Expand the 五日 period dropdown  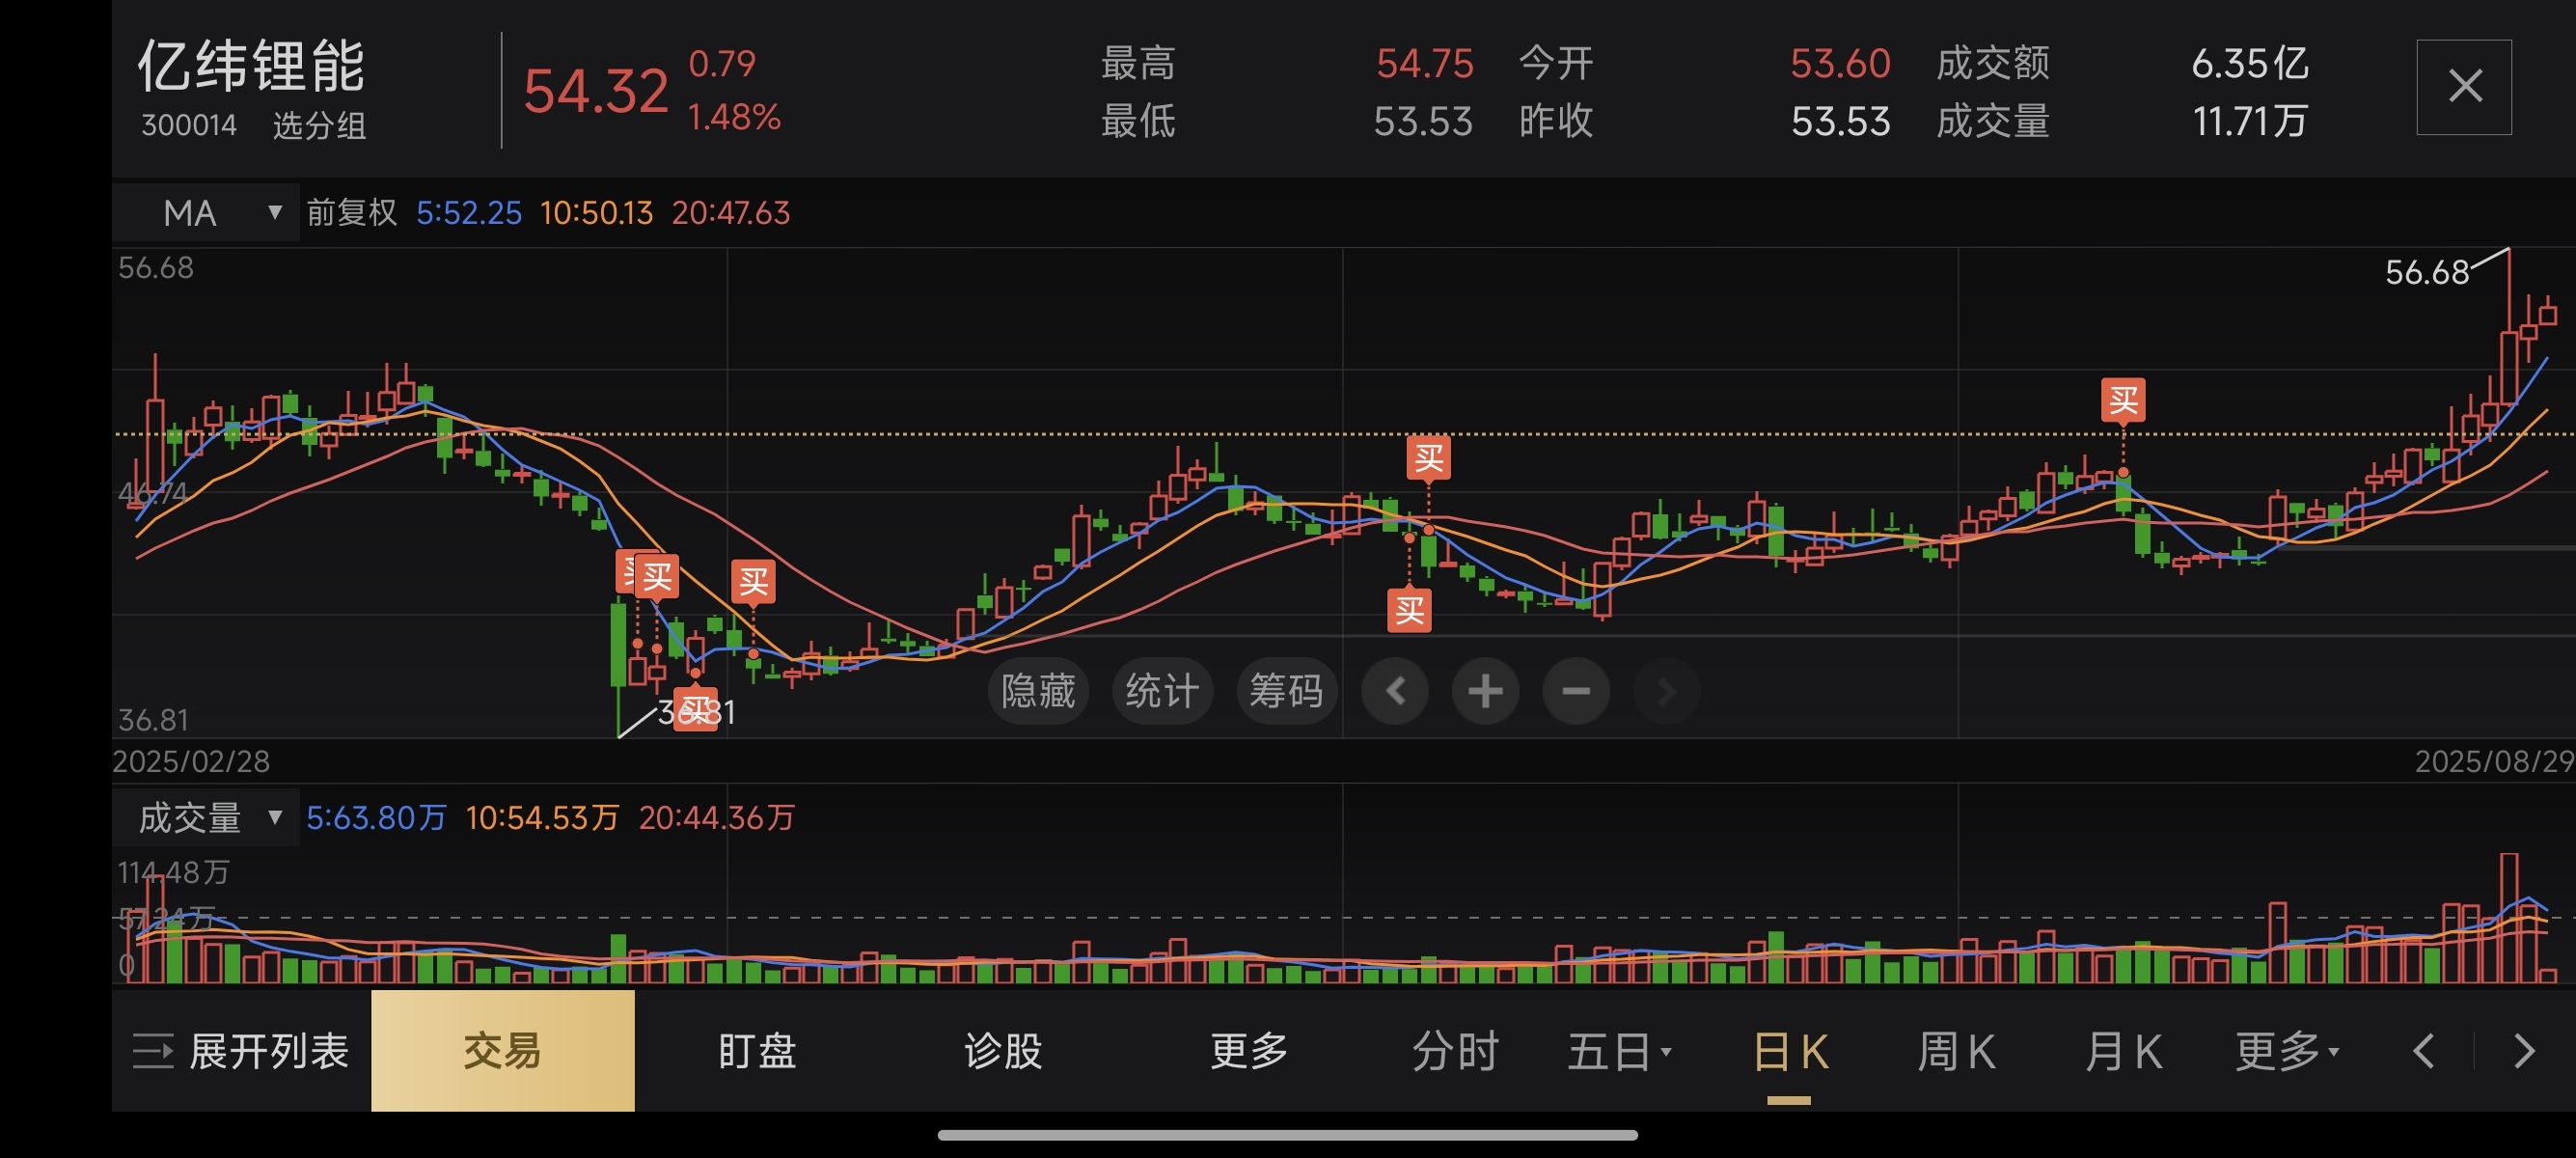pyautogui.click(x=1619, y=1051)
